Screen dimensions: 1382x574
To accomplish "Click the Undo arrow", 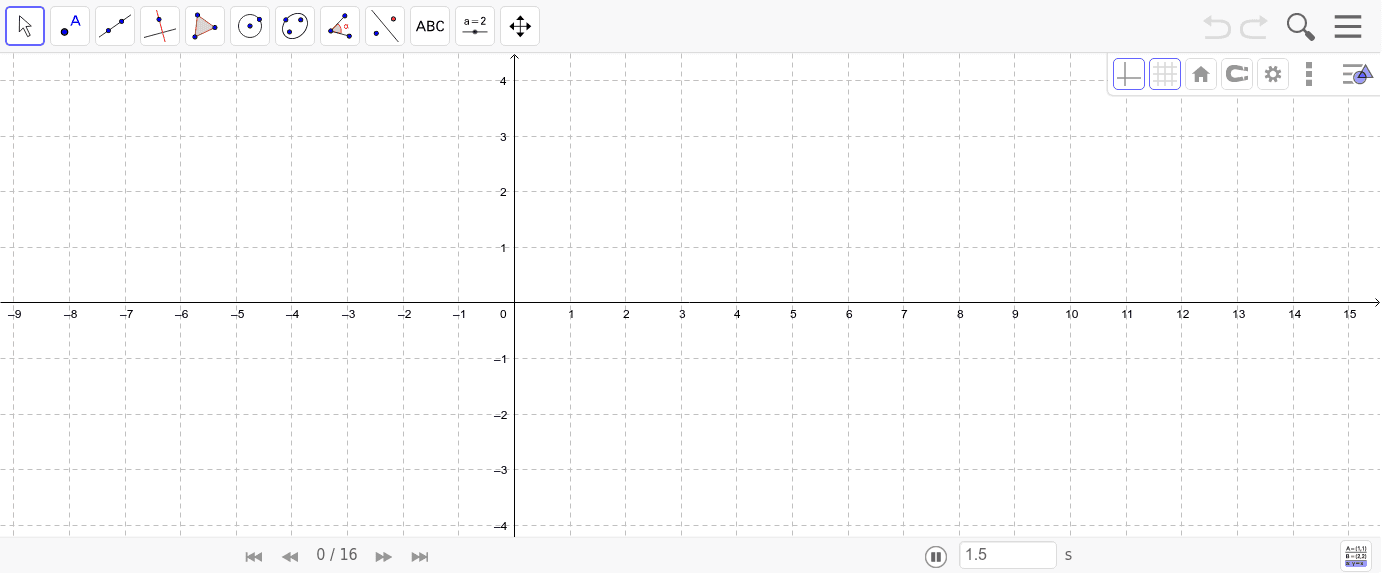I will coord(1217,27).
